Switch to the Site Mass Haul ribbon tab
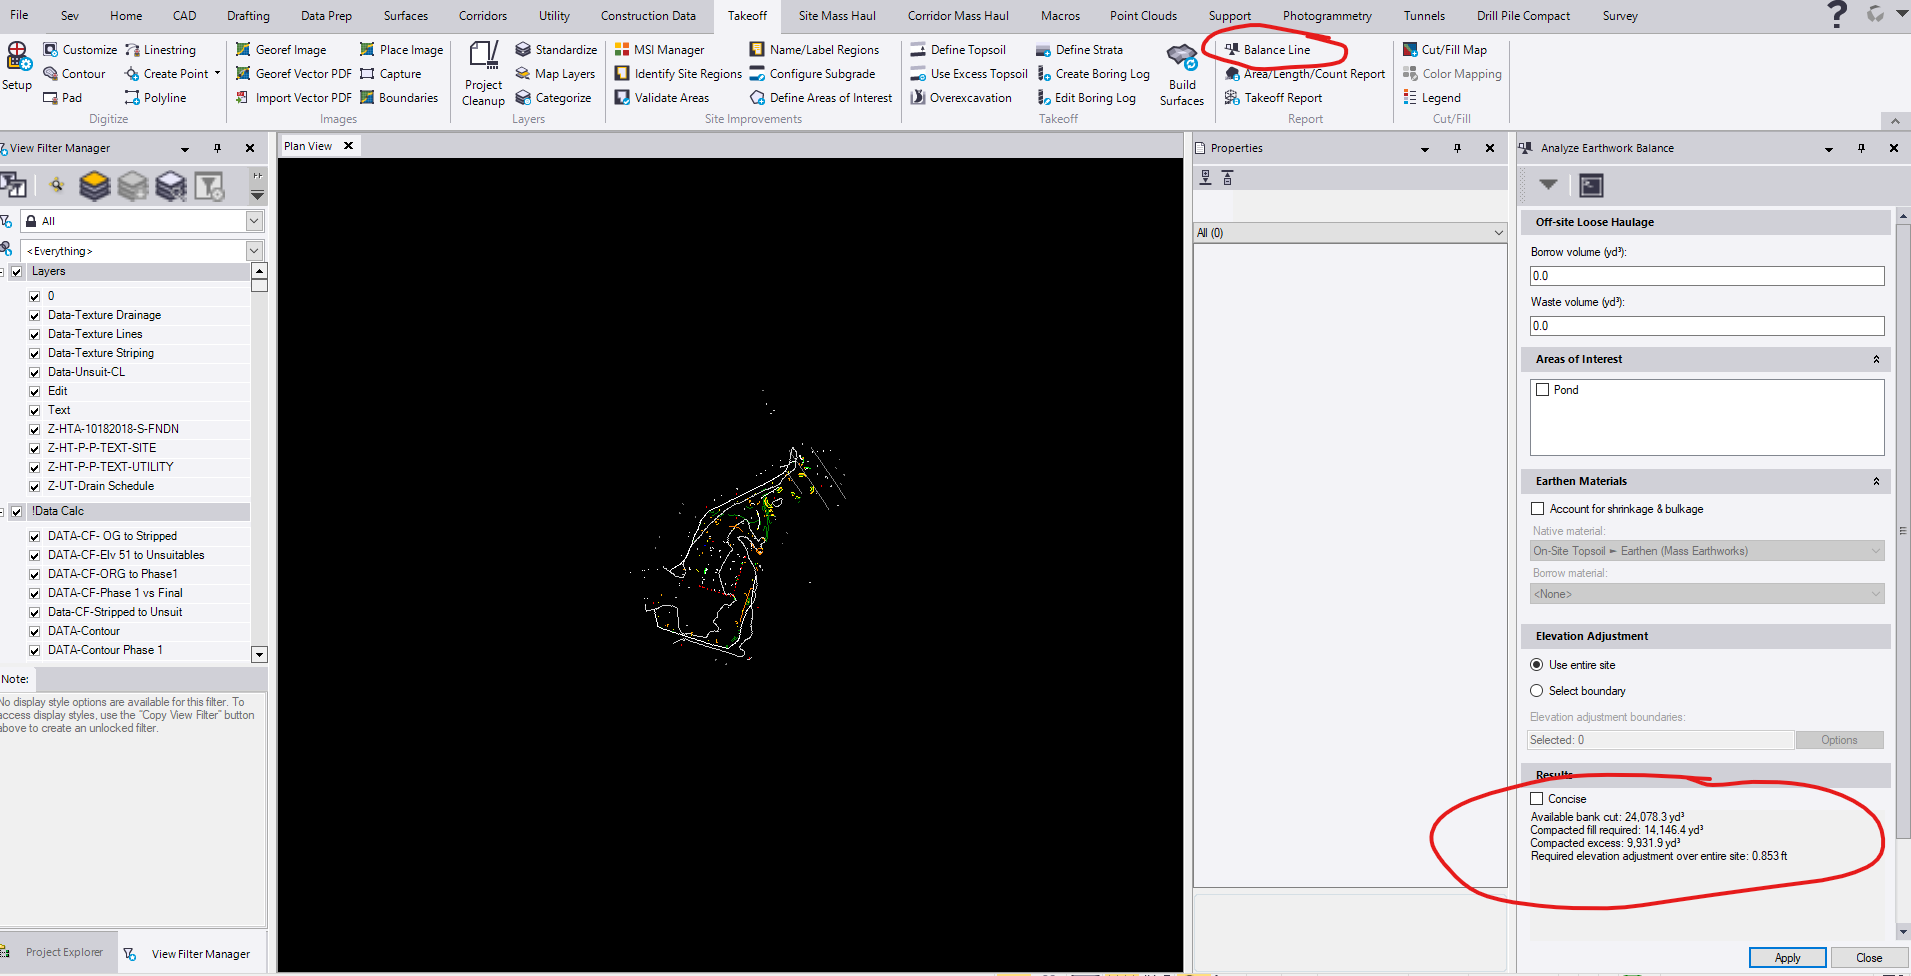Image resolution: width=1911 pixels, height=976 pixels. (836, 15)
